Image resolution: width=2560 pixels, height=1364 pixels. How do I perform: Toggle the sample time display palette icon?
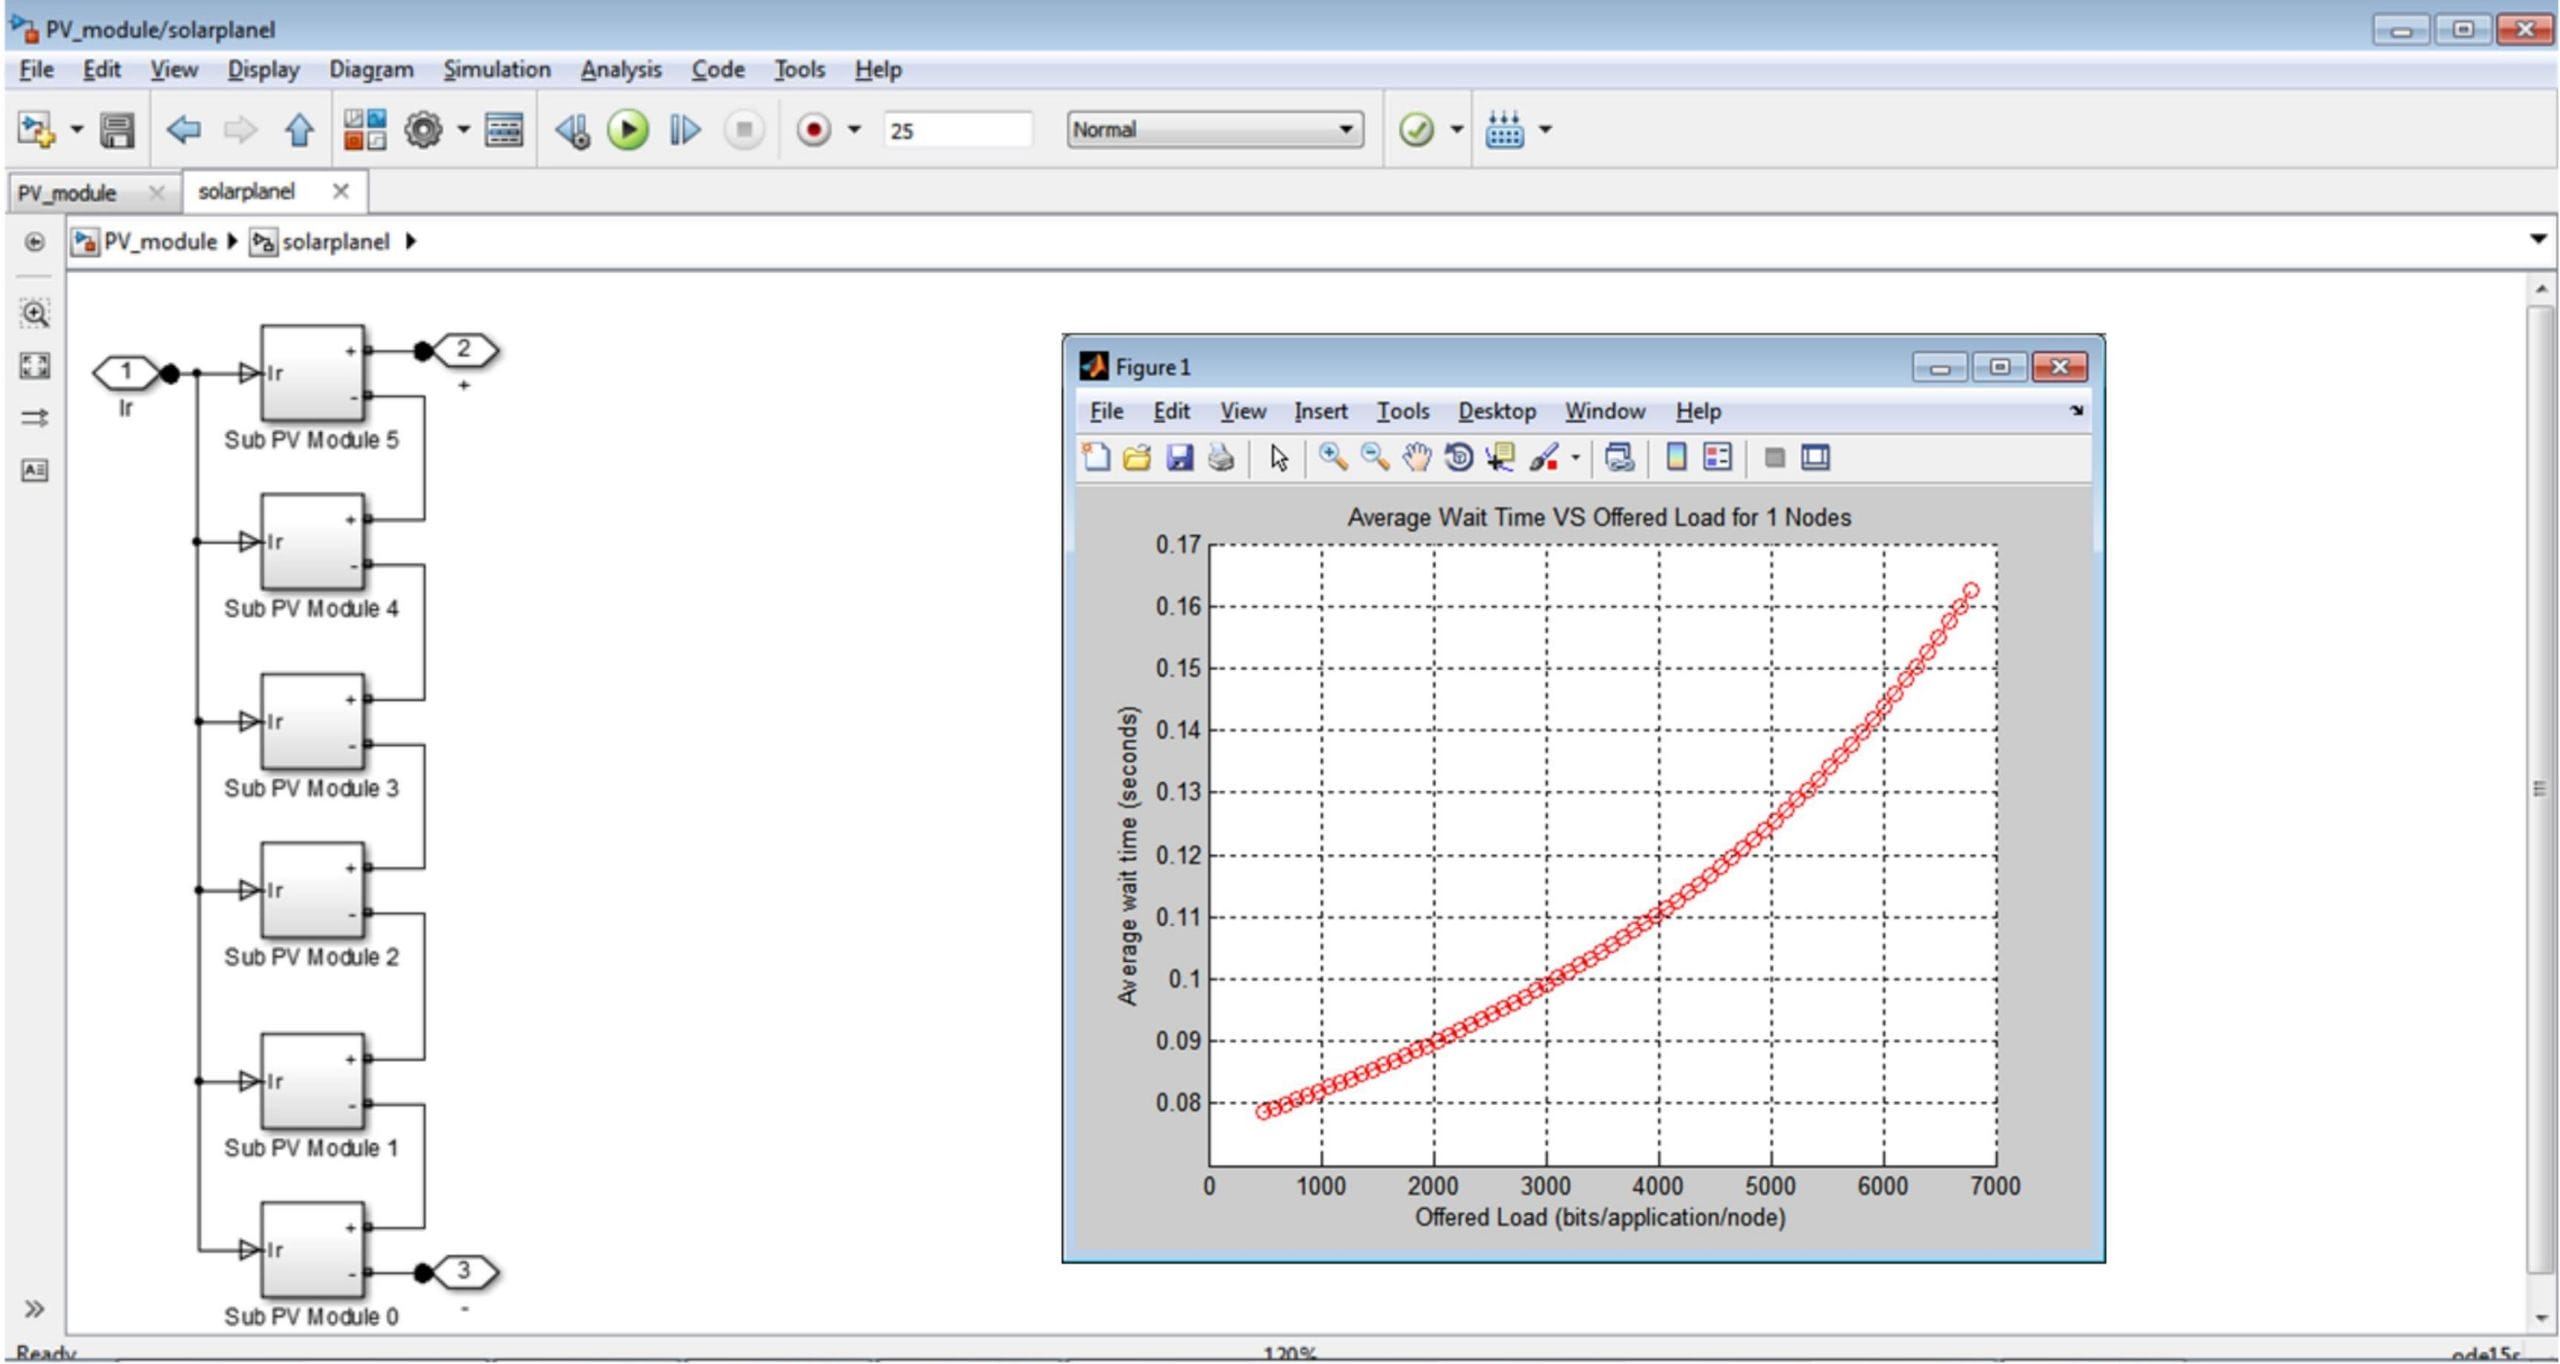35,418
